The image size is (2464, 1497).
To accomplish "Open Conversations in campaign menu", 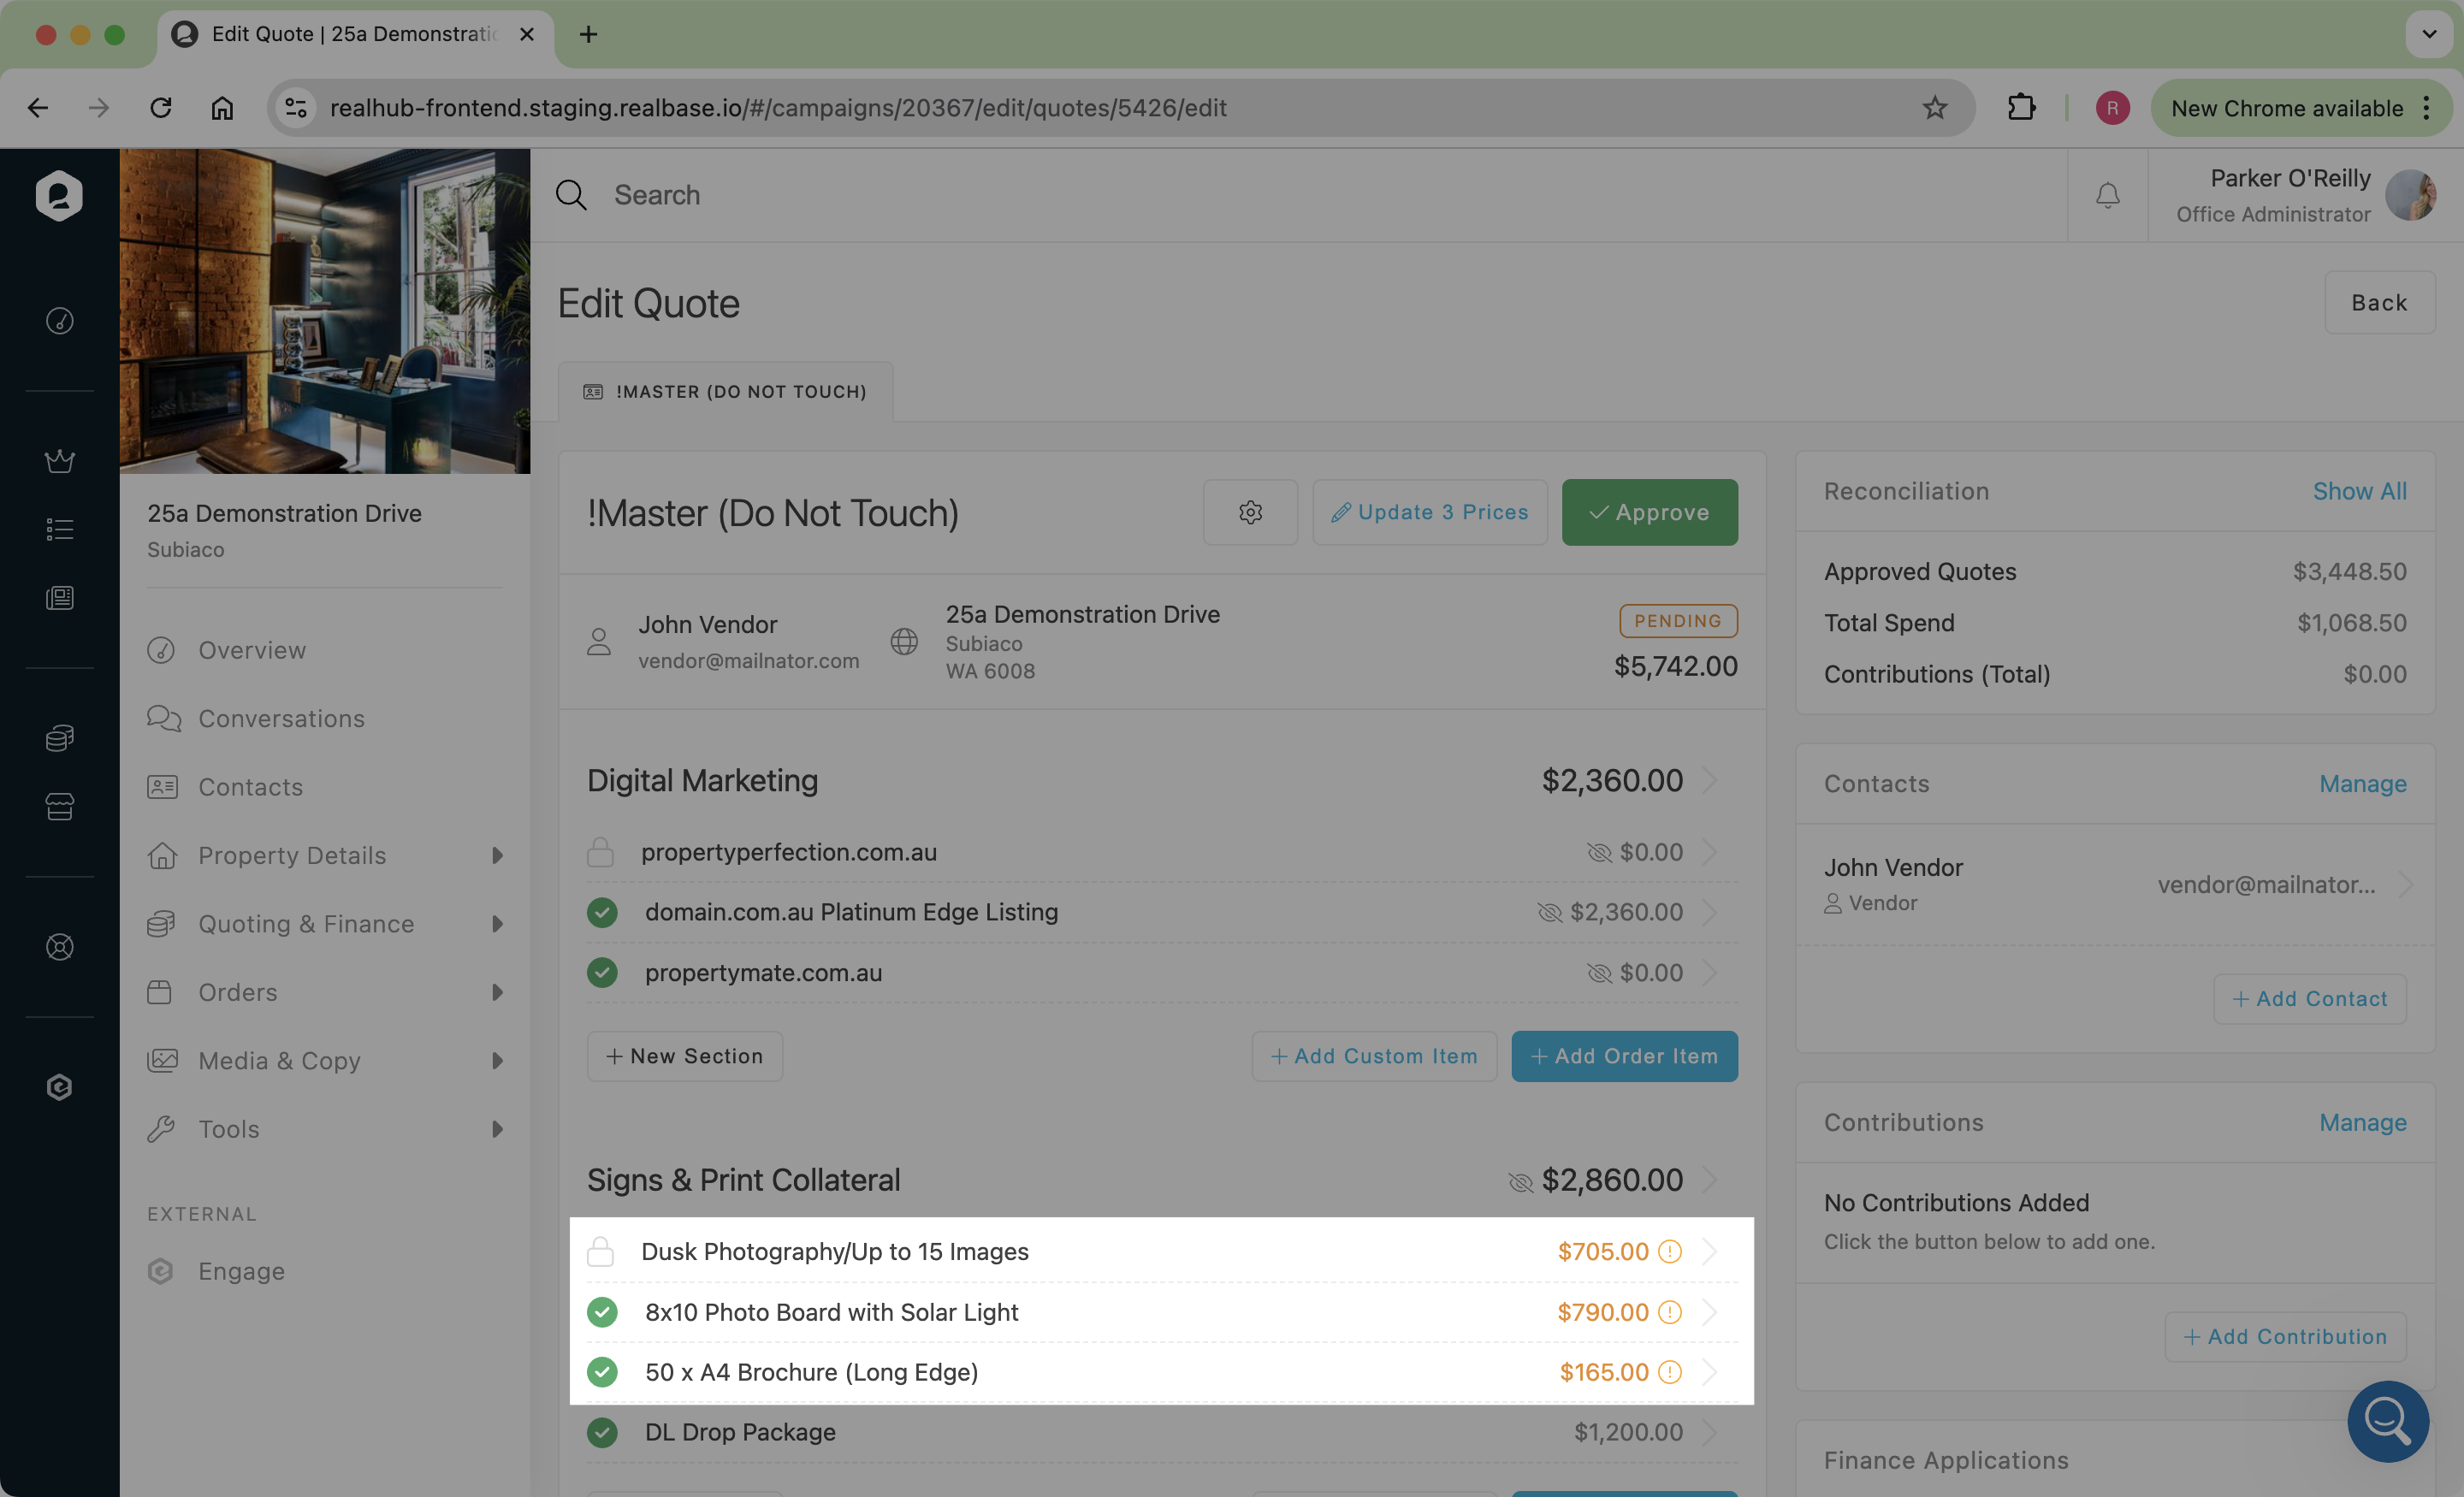I will point(281,719).
